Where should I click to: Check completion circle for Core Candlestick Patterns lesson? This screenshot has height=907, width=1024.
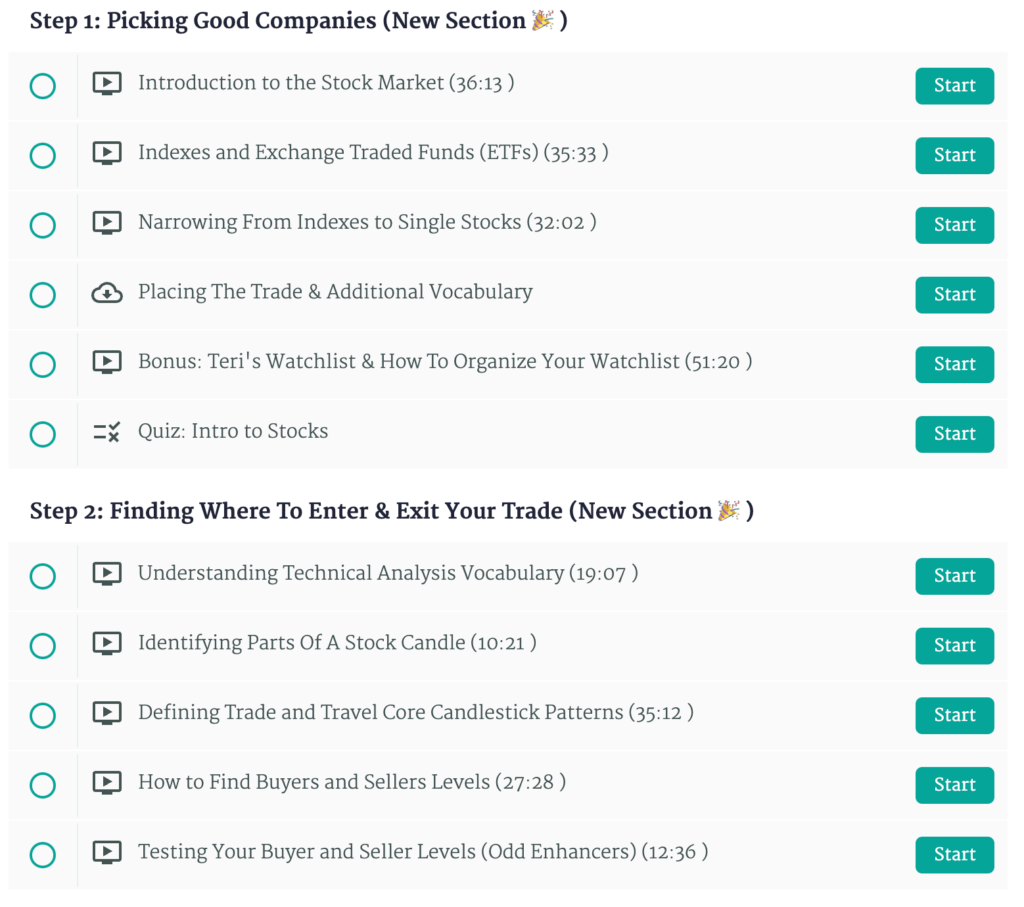pyautogui.click(x=43, y=715)
